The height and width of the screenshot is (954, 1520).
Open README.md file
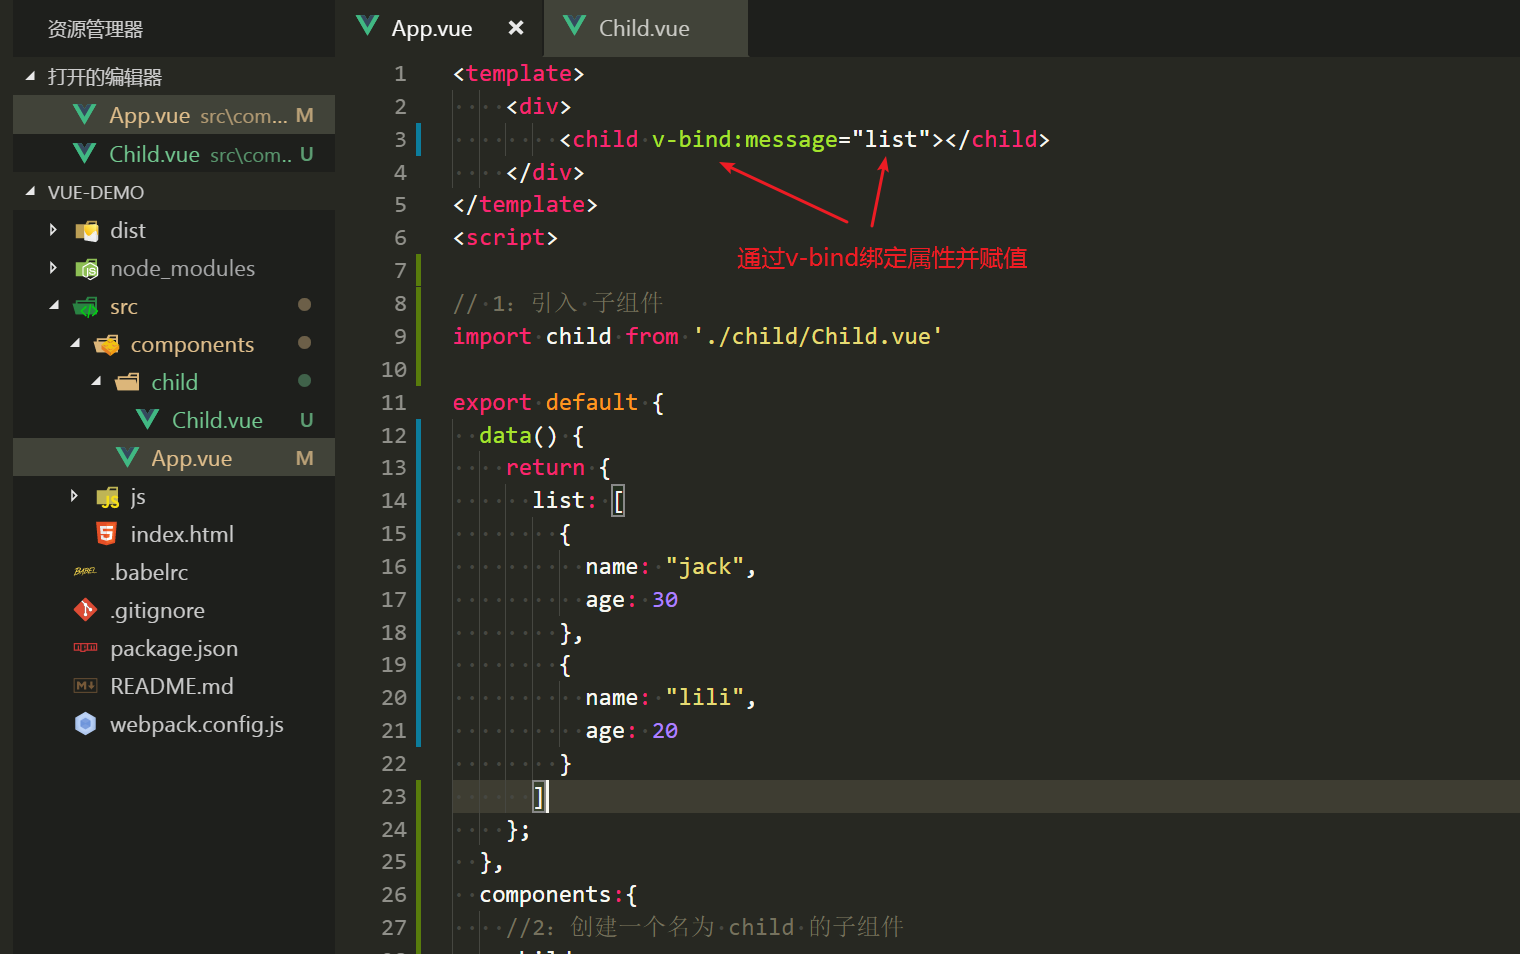[x=174, y=686]
